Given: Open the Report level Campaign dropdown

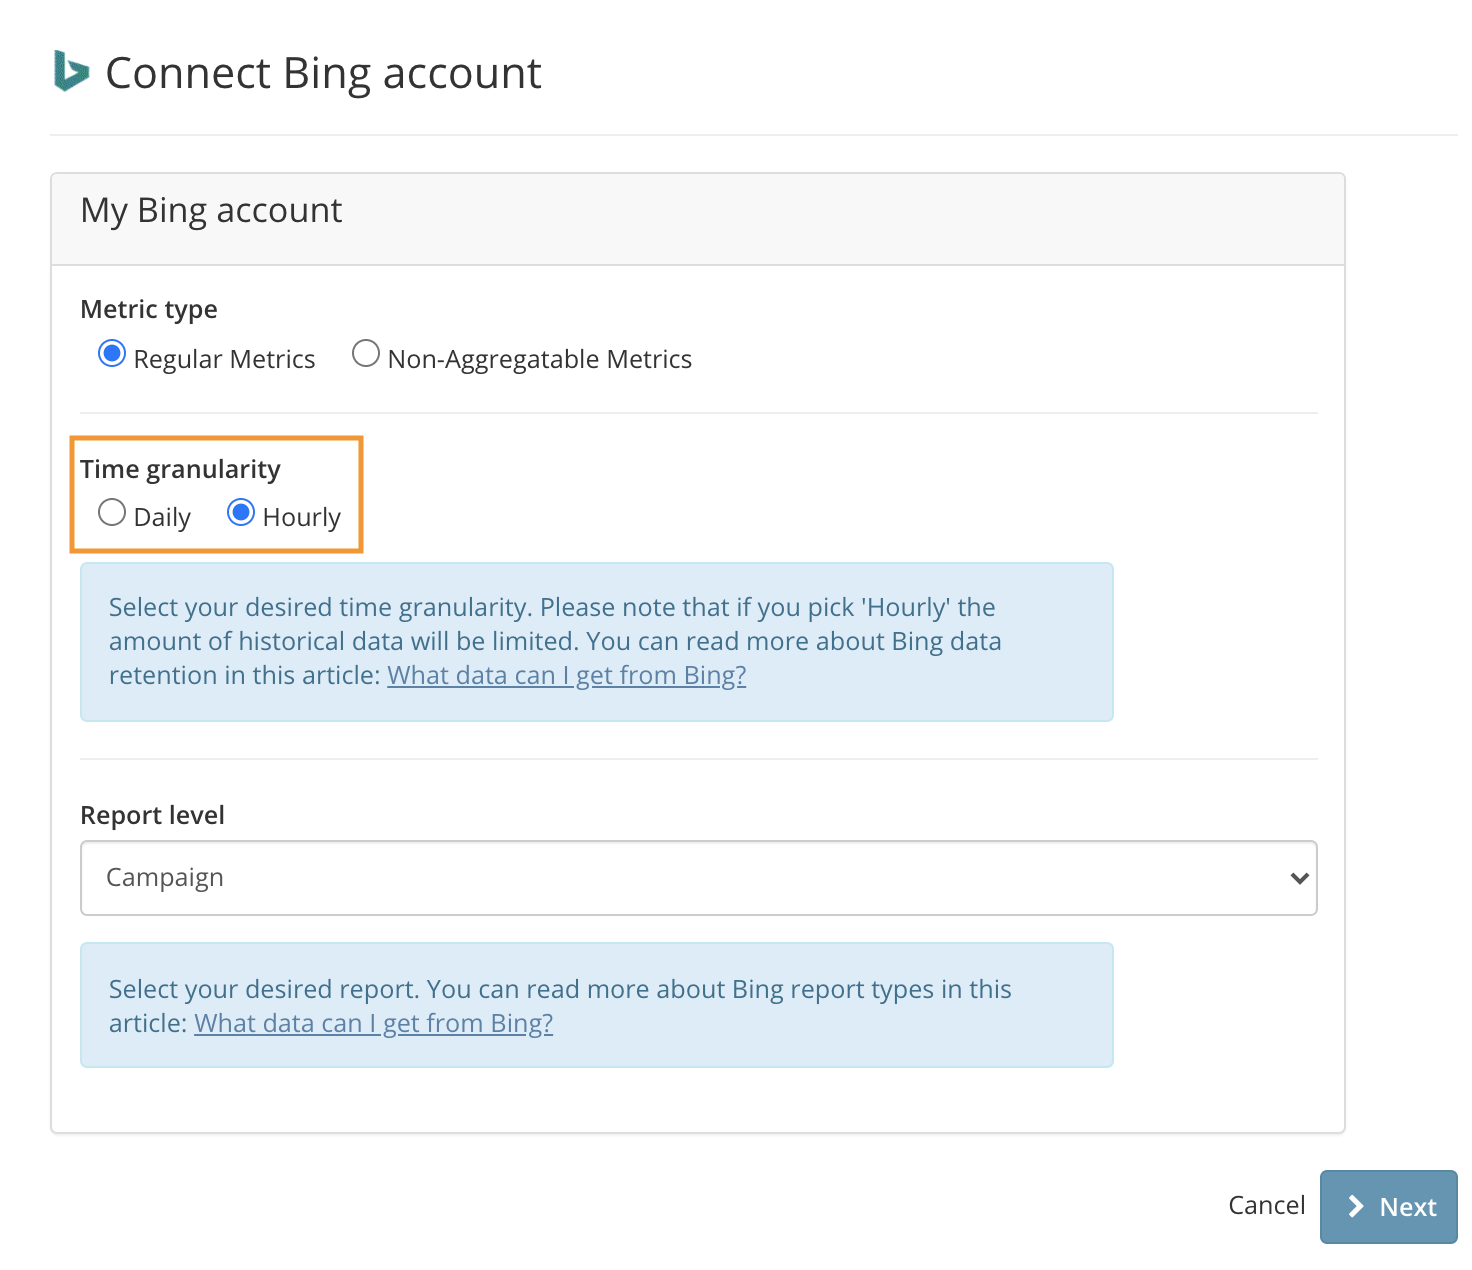Looking at the screenshot, I should tap(699, 878).
